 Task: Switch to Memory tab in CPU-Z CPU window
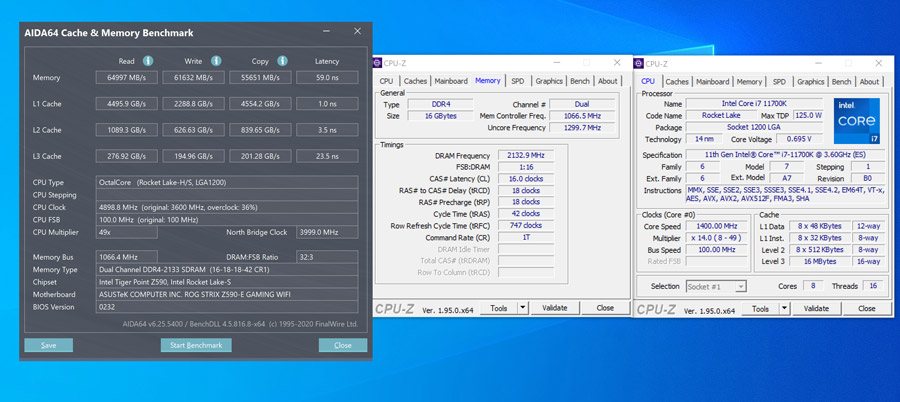[749, 82]
